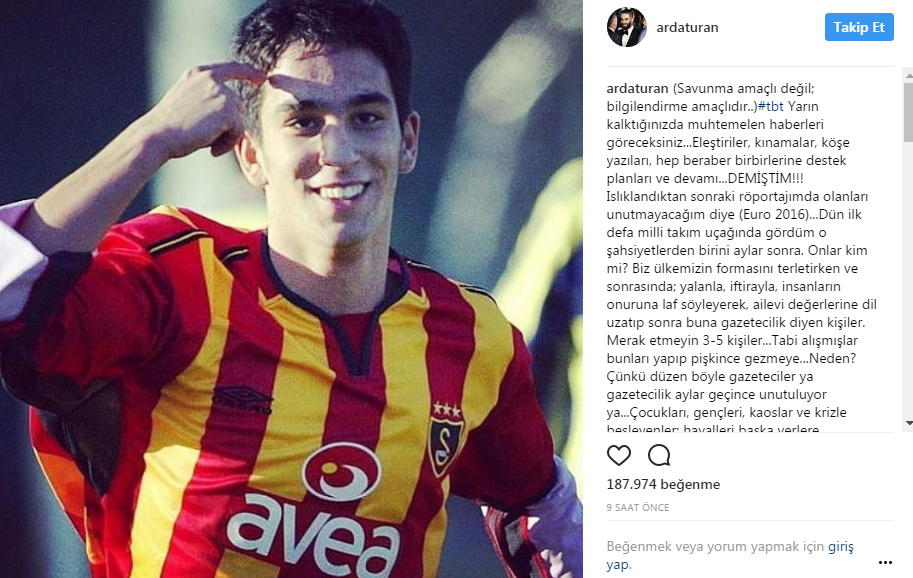
Task: Open ardaturan profile from header username
Action: point(687,27)
